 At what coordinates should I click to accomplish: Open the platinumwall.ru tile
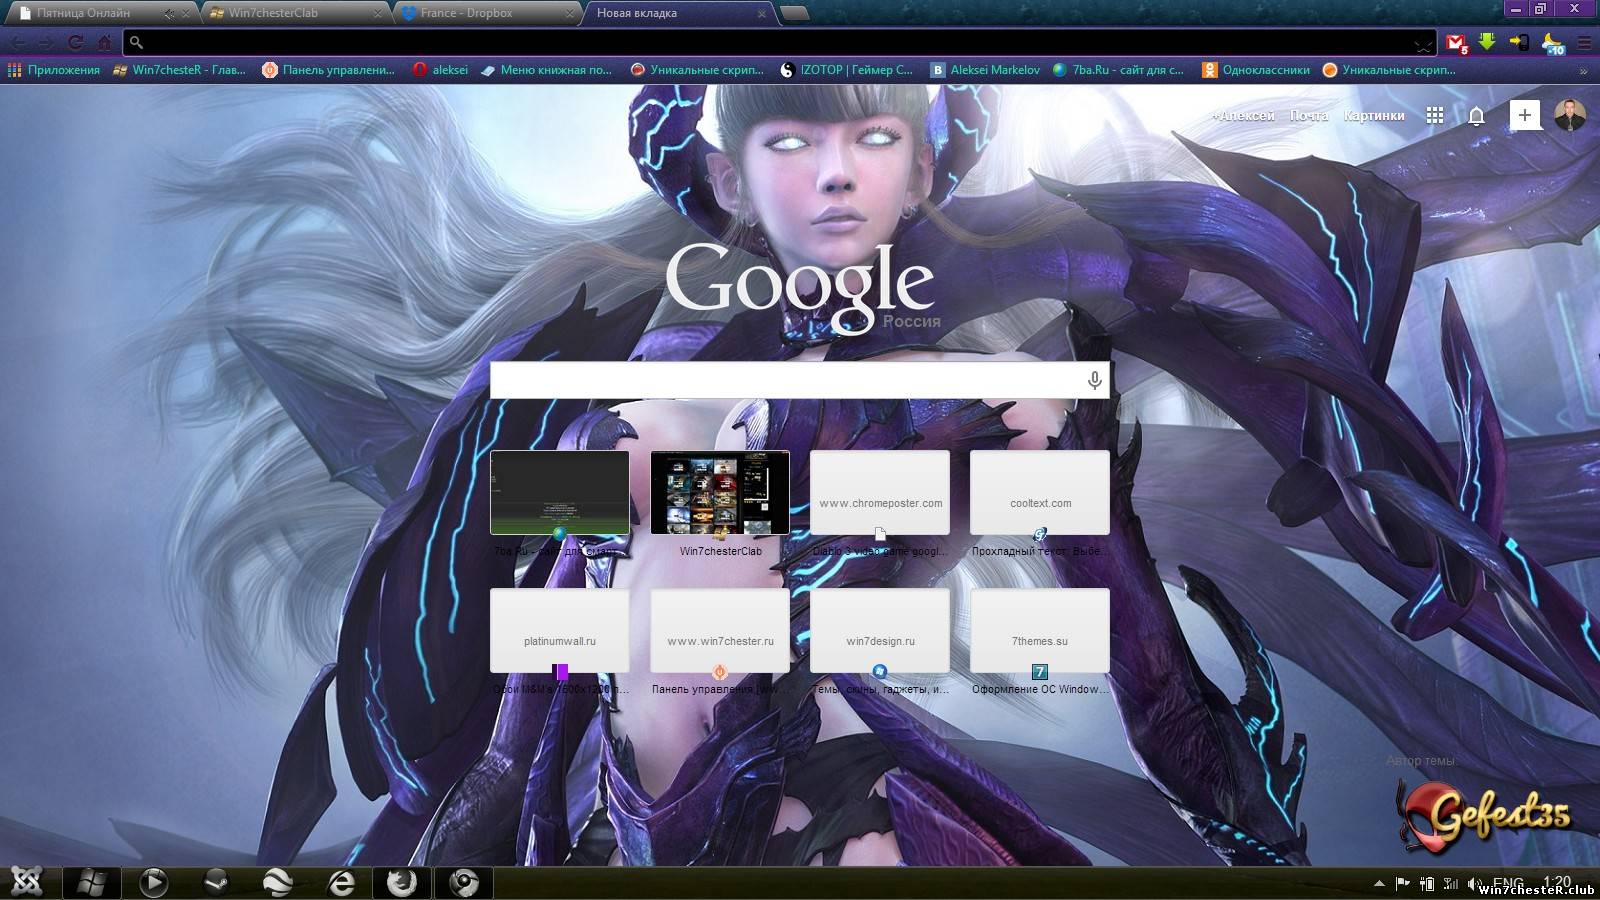point(560,631)
